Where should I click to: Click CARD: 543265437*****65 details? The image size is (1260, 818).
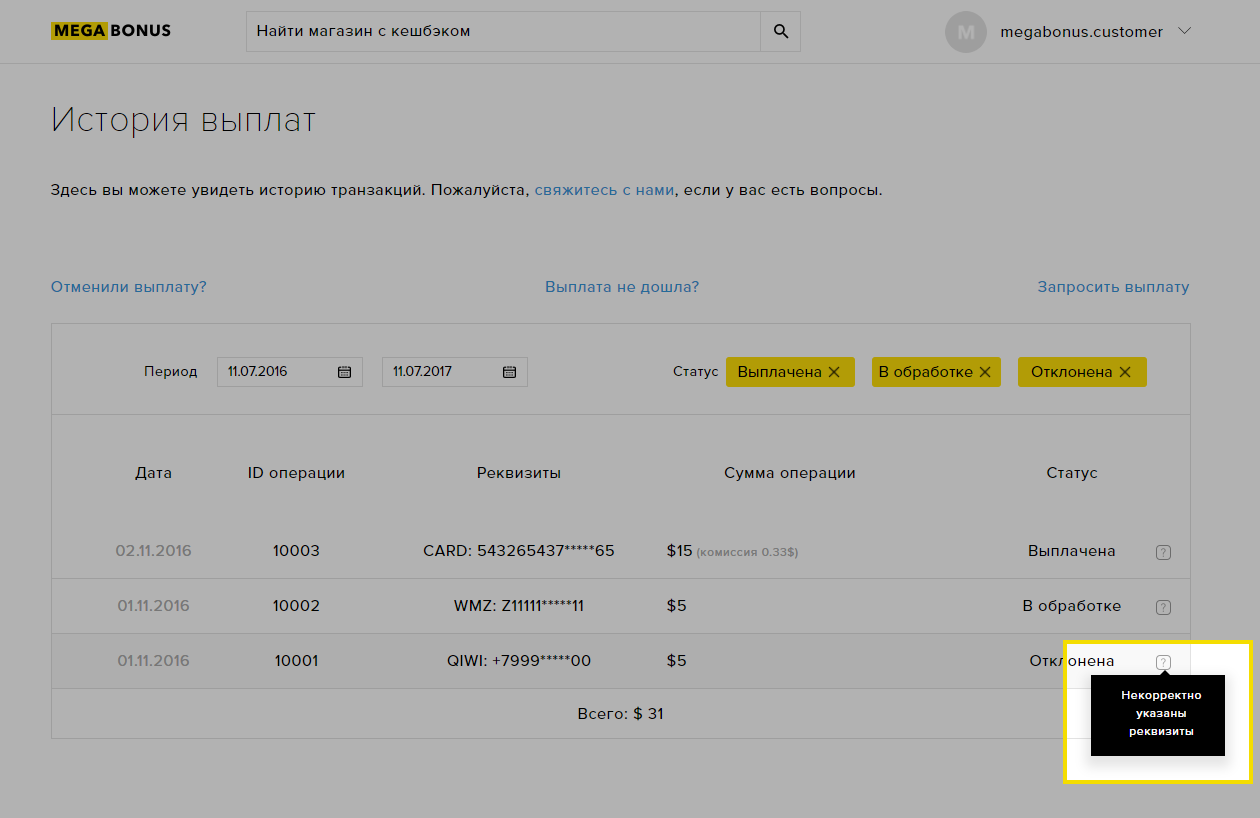coord(519,551)
